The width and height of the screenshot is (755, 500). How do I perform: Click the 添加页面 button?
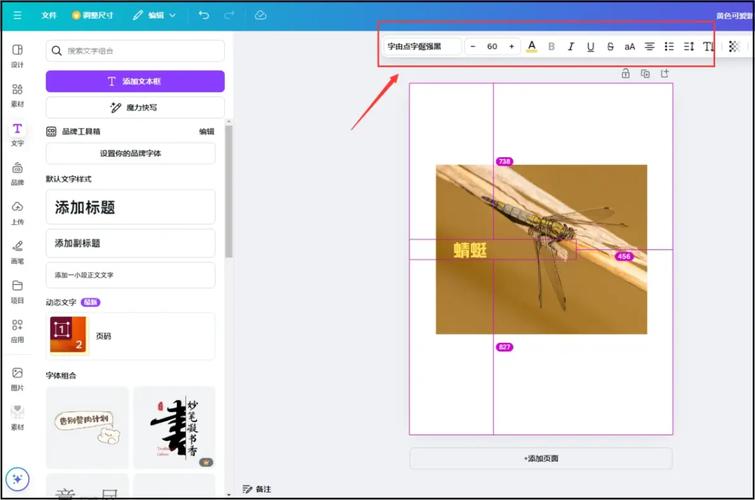point(541,458)
